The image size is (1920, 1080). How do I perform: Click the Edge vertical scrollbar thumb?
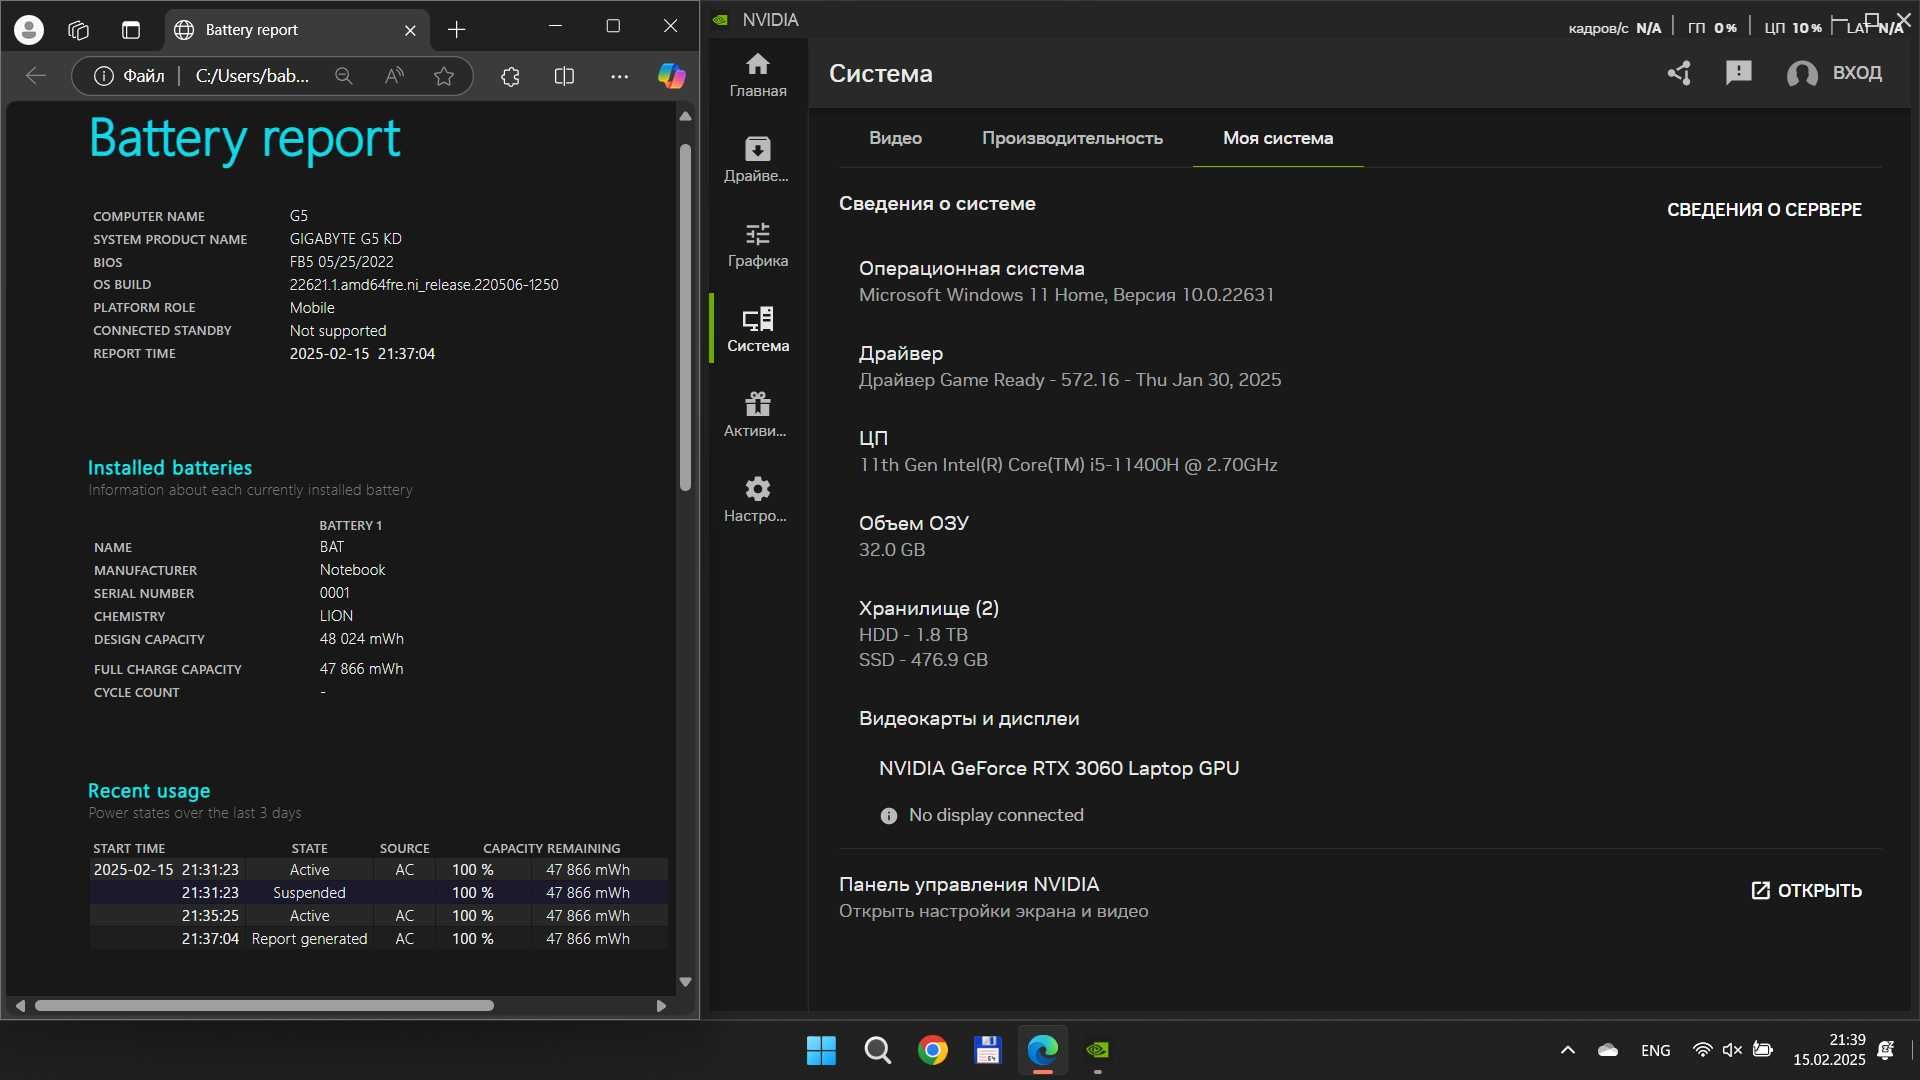tap(685, 317)
